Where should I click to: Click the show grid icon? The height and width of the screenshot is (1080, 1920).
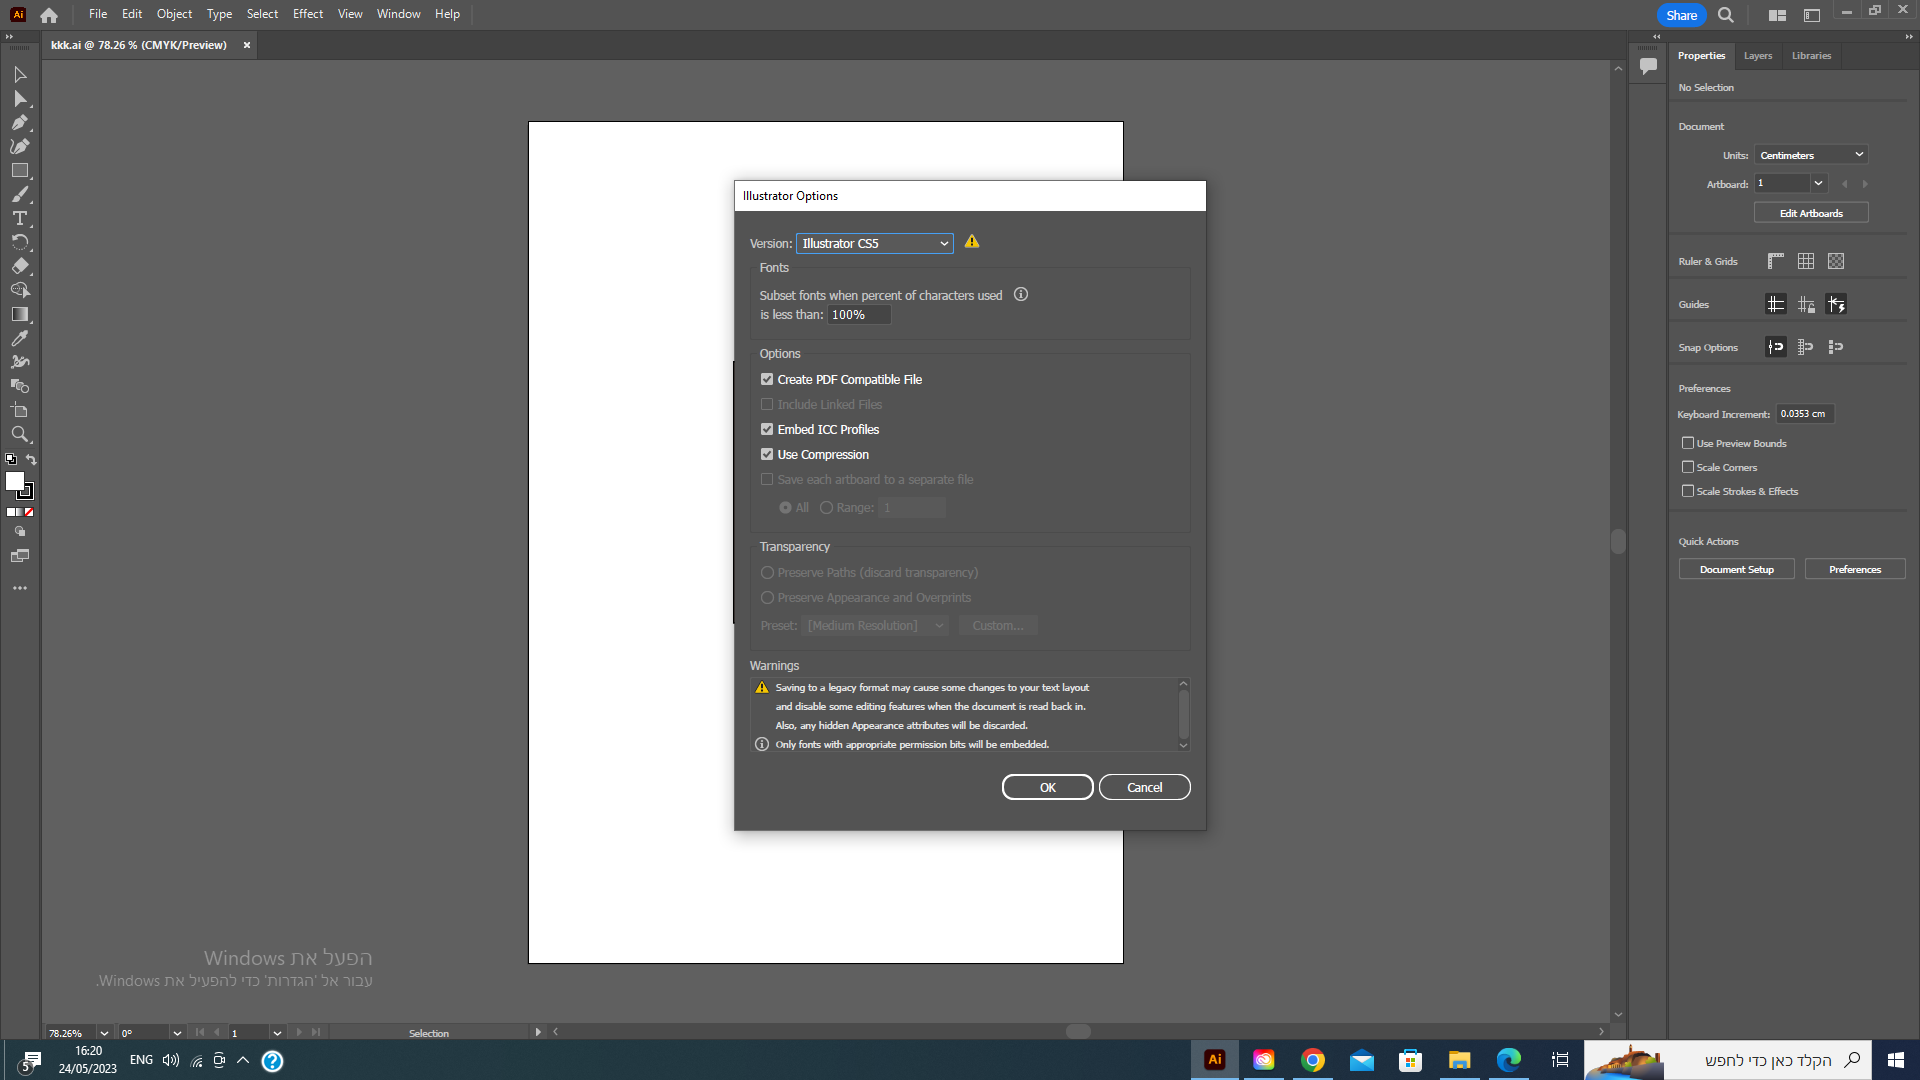click(1805, 261)
